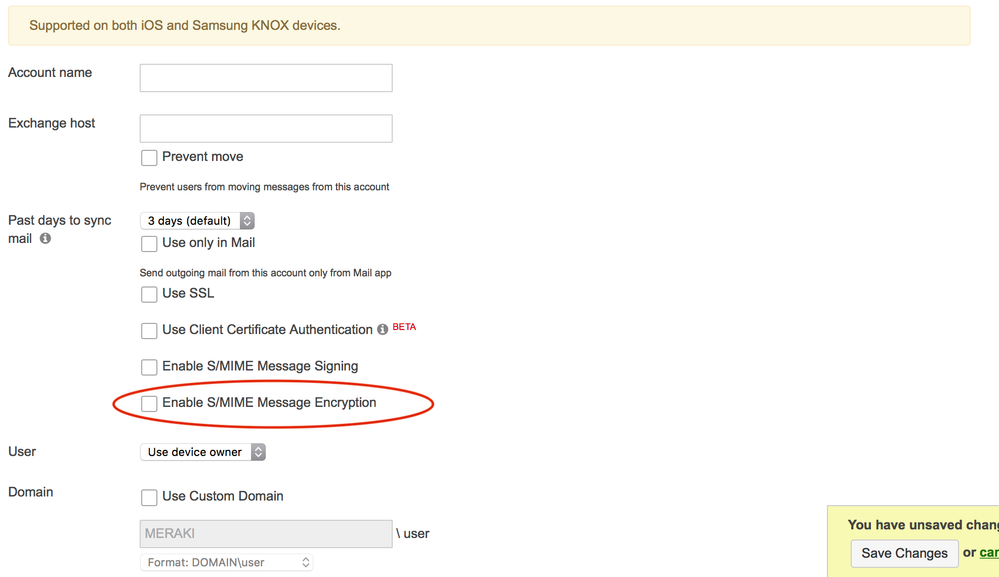Focus the Exchange host input field
The image size is (999, 577).
click(x=266, y=128)
